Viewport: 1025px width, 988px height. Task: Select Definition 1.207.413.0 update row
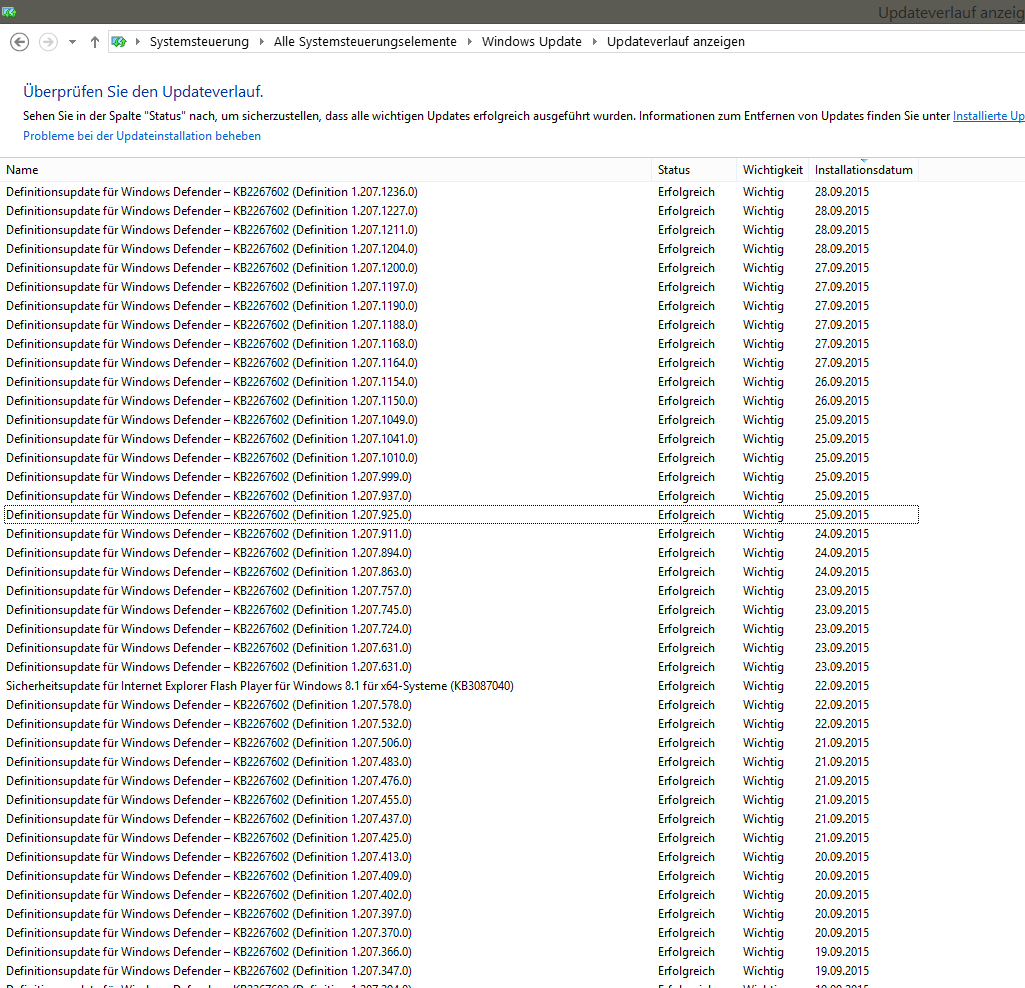[x=461, y=857]
